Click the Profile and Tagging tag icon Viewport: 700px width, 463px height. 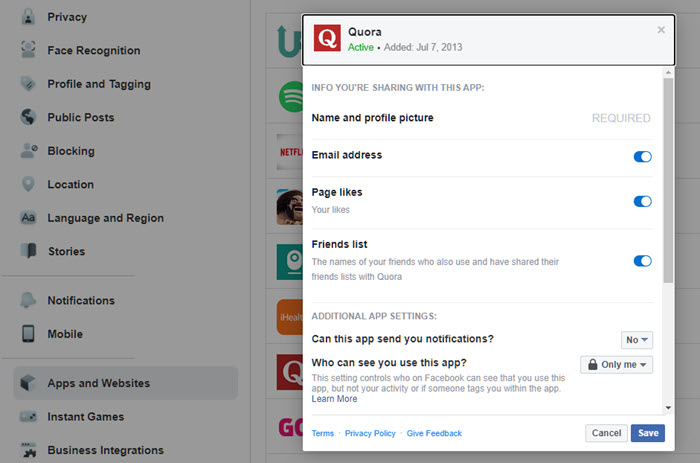pyautogui.click(x=28, y=83)
